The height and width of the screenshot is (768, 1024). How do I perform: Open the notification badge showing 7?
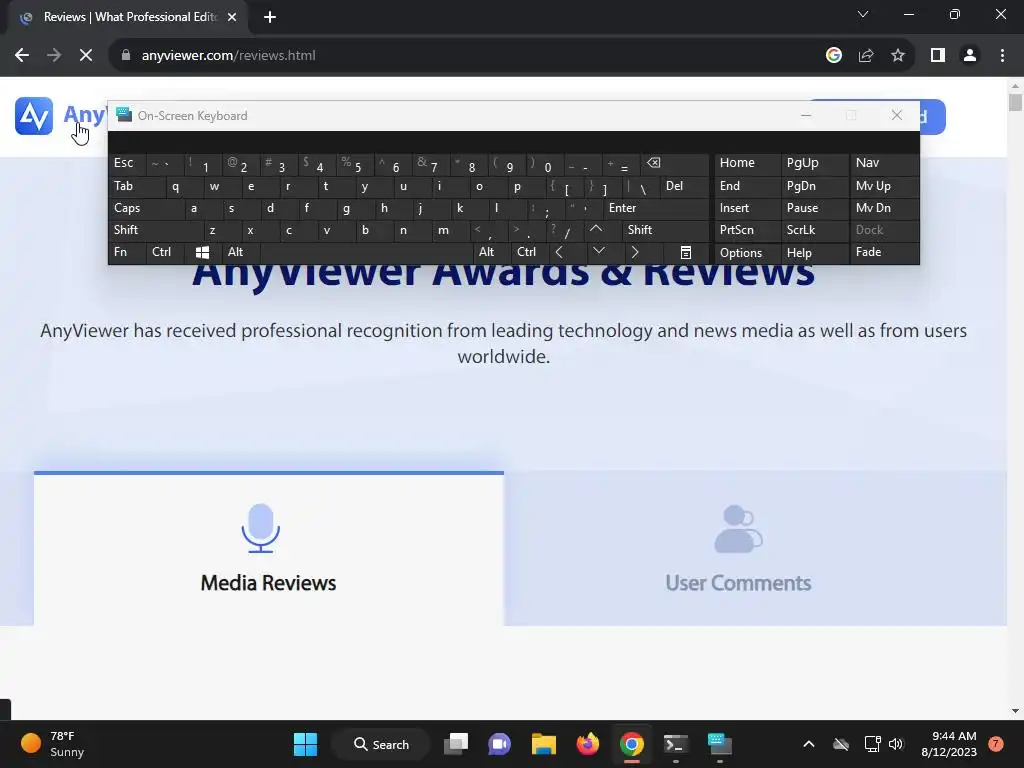pyautogui.click(x=996, y=744)
